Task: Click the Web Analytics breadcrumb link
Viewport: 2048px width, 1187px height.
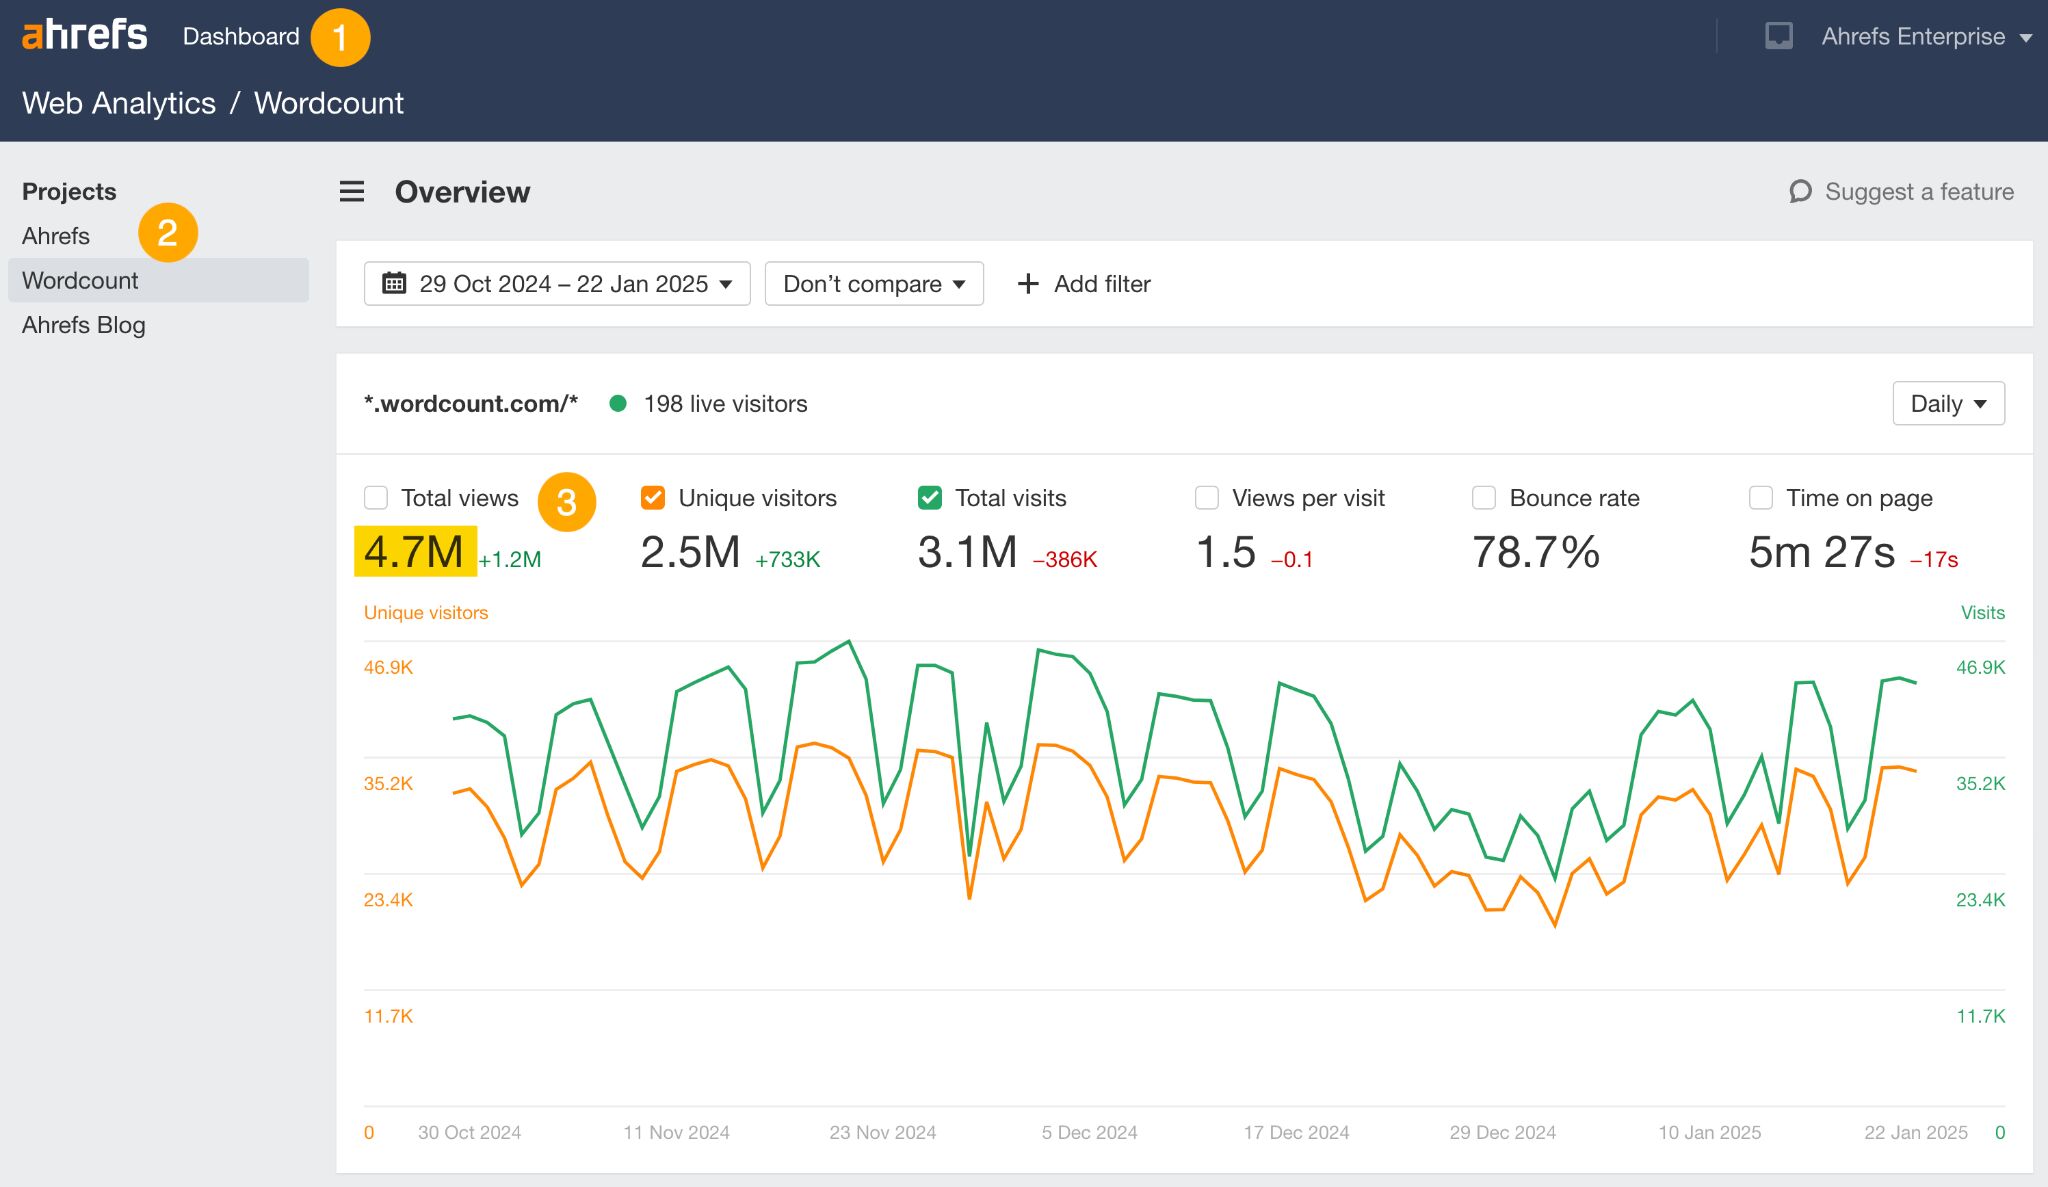Action: pos(119,102)
